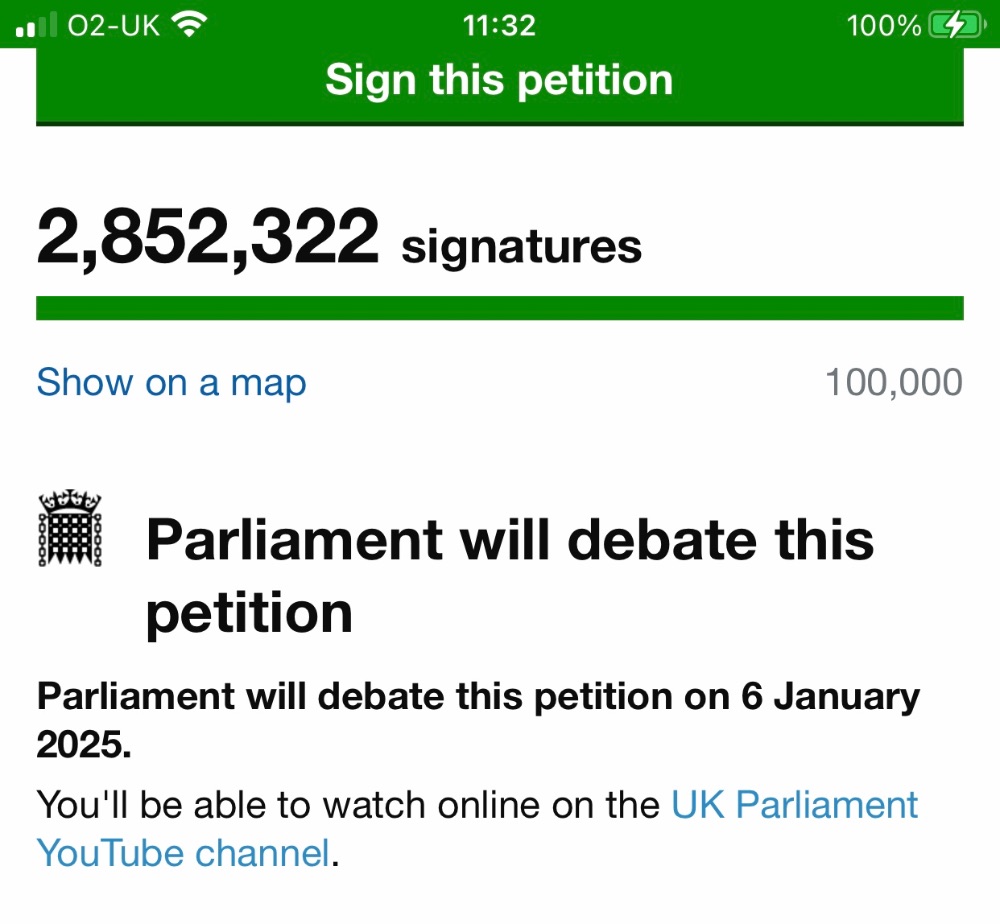The width and height of the screenshot is (1000, 924).
Task: Tap the 2,852,322 signature count
Action: click(x=208, y=237)
